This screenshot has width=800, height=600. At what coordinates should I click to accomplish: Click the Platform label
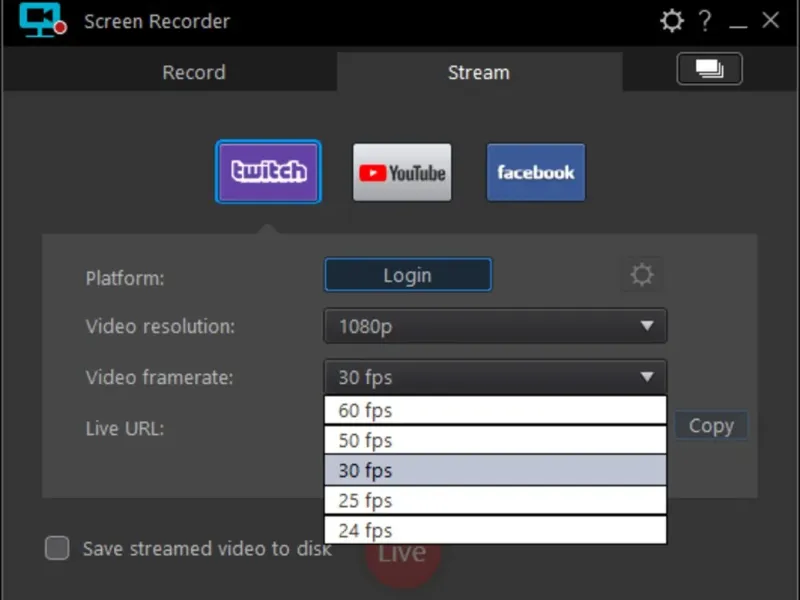[125, 278]
